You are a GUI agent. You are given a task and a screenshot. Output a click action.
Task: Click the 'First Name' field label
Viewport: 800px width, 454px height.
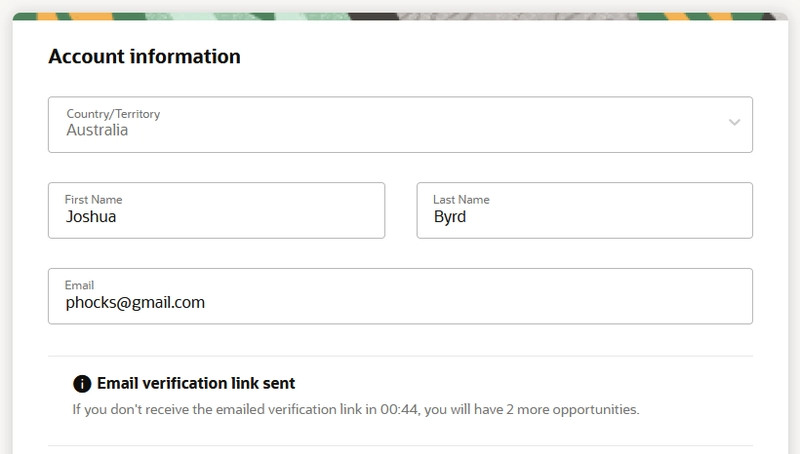pyautogui.click(x=93, y=200)
